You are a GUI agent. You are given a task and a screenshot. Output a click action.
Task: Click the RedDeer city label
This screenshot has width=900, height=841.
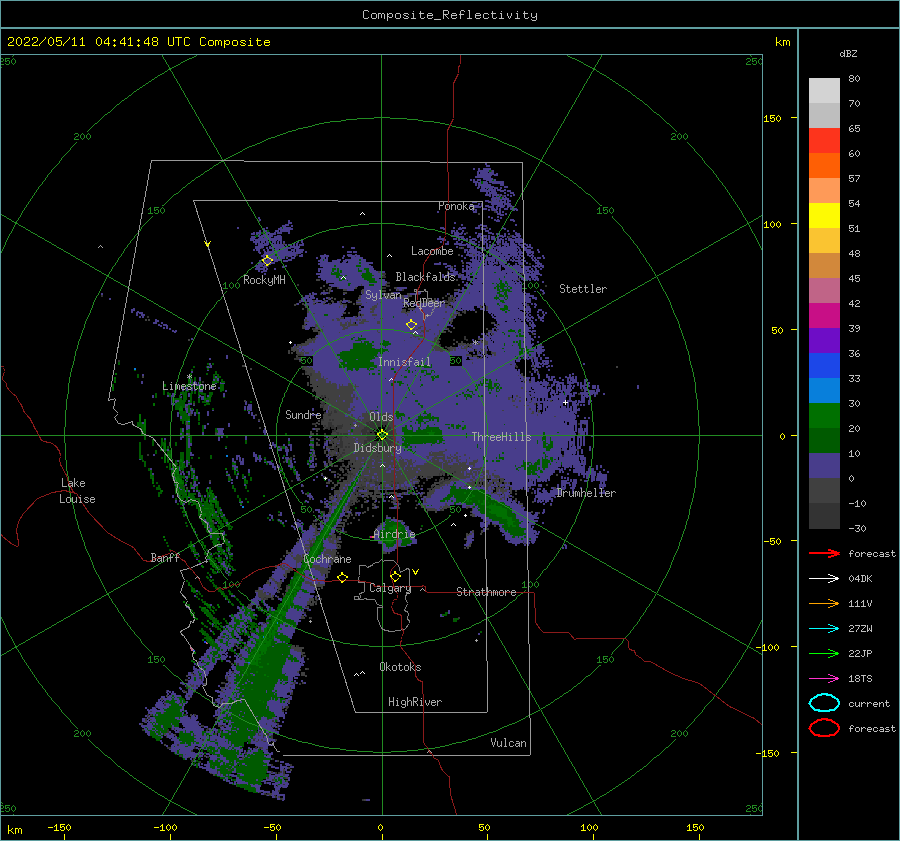[424, 303]
